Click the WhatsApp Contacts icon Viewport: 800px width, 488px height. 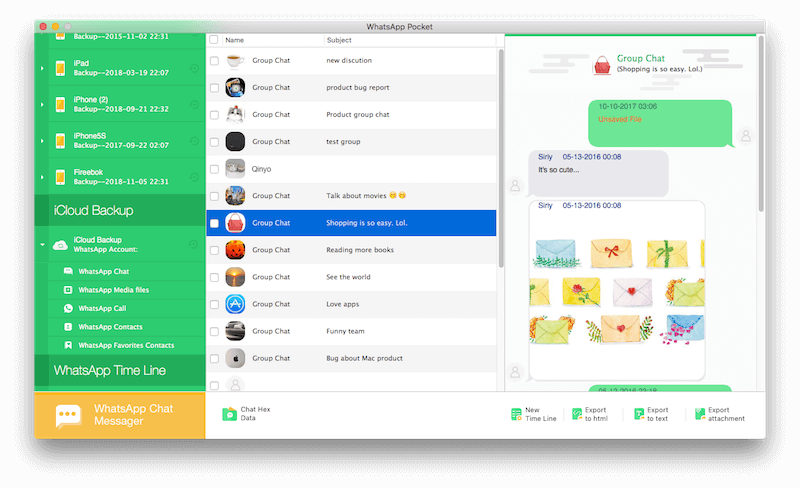pos(68,327)
